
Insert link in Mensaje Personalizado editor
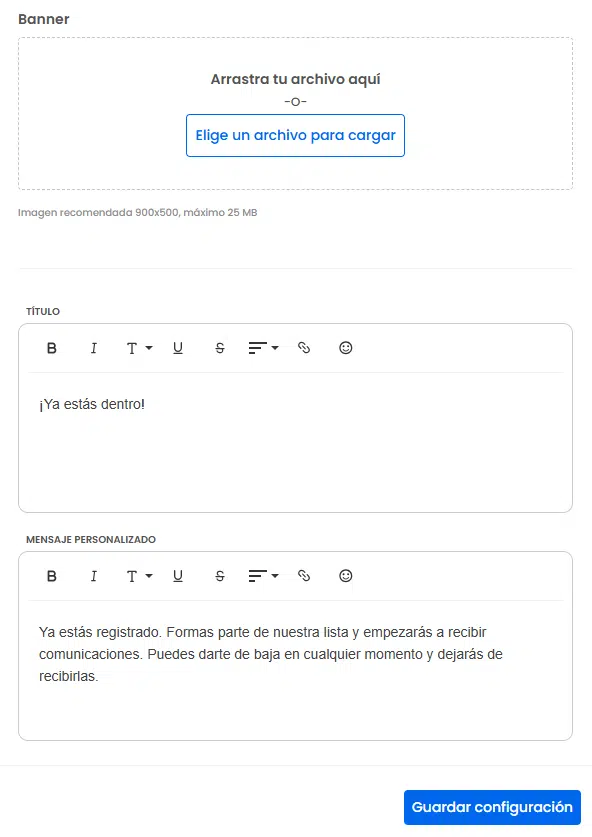304,576
